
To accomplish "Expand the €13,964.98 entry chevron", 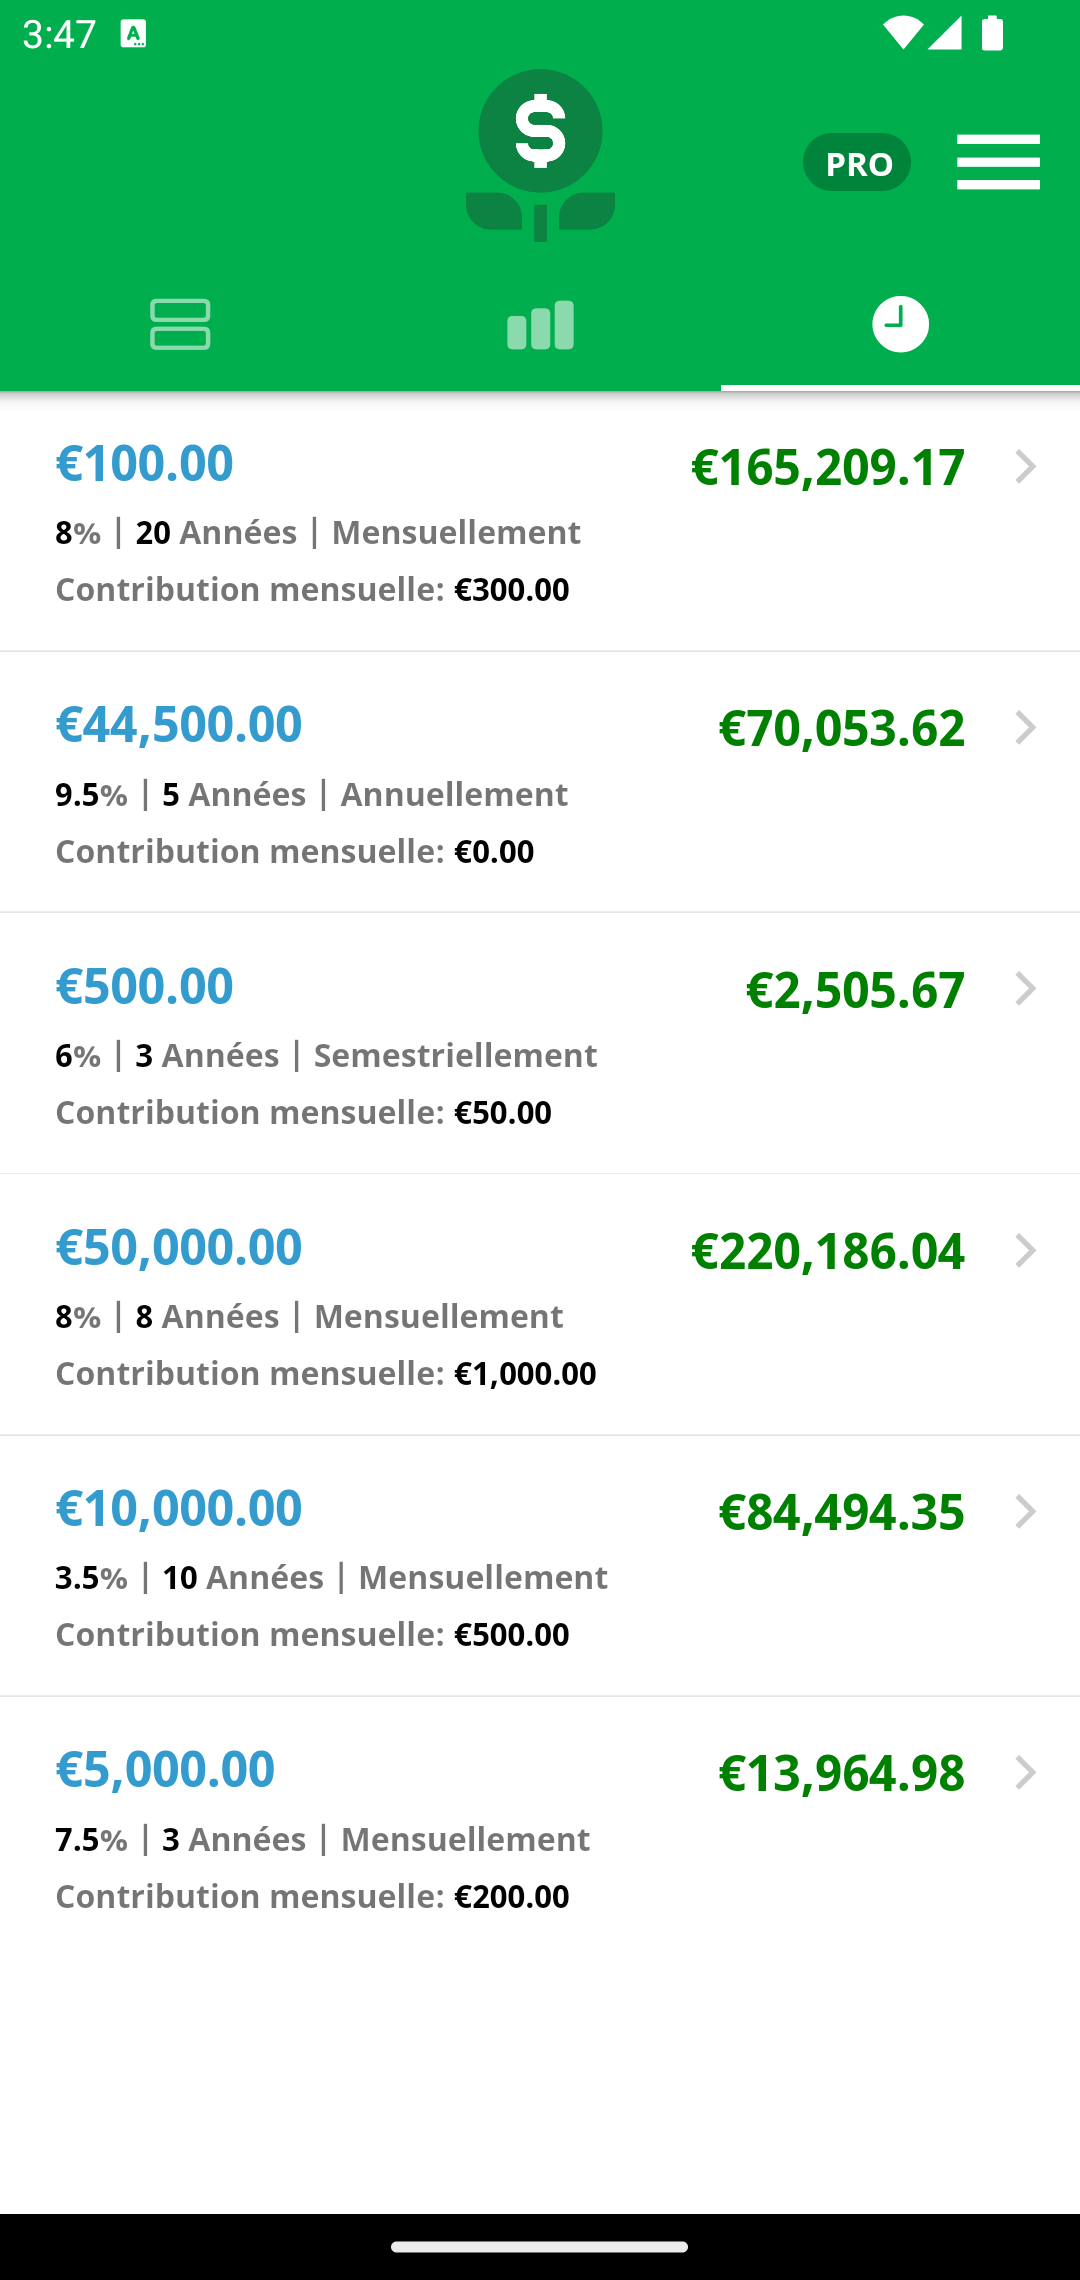I will coord(1025,1773).
